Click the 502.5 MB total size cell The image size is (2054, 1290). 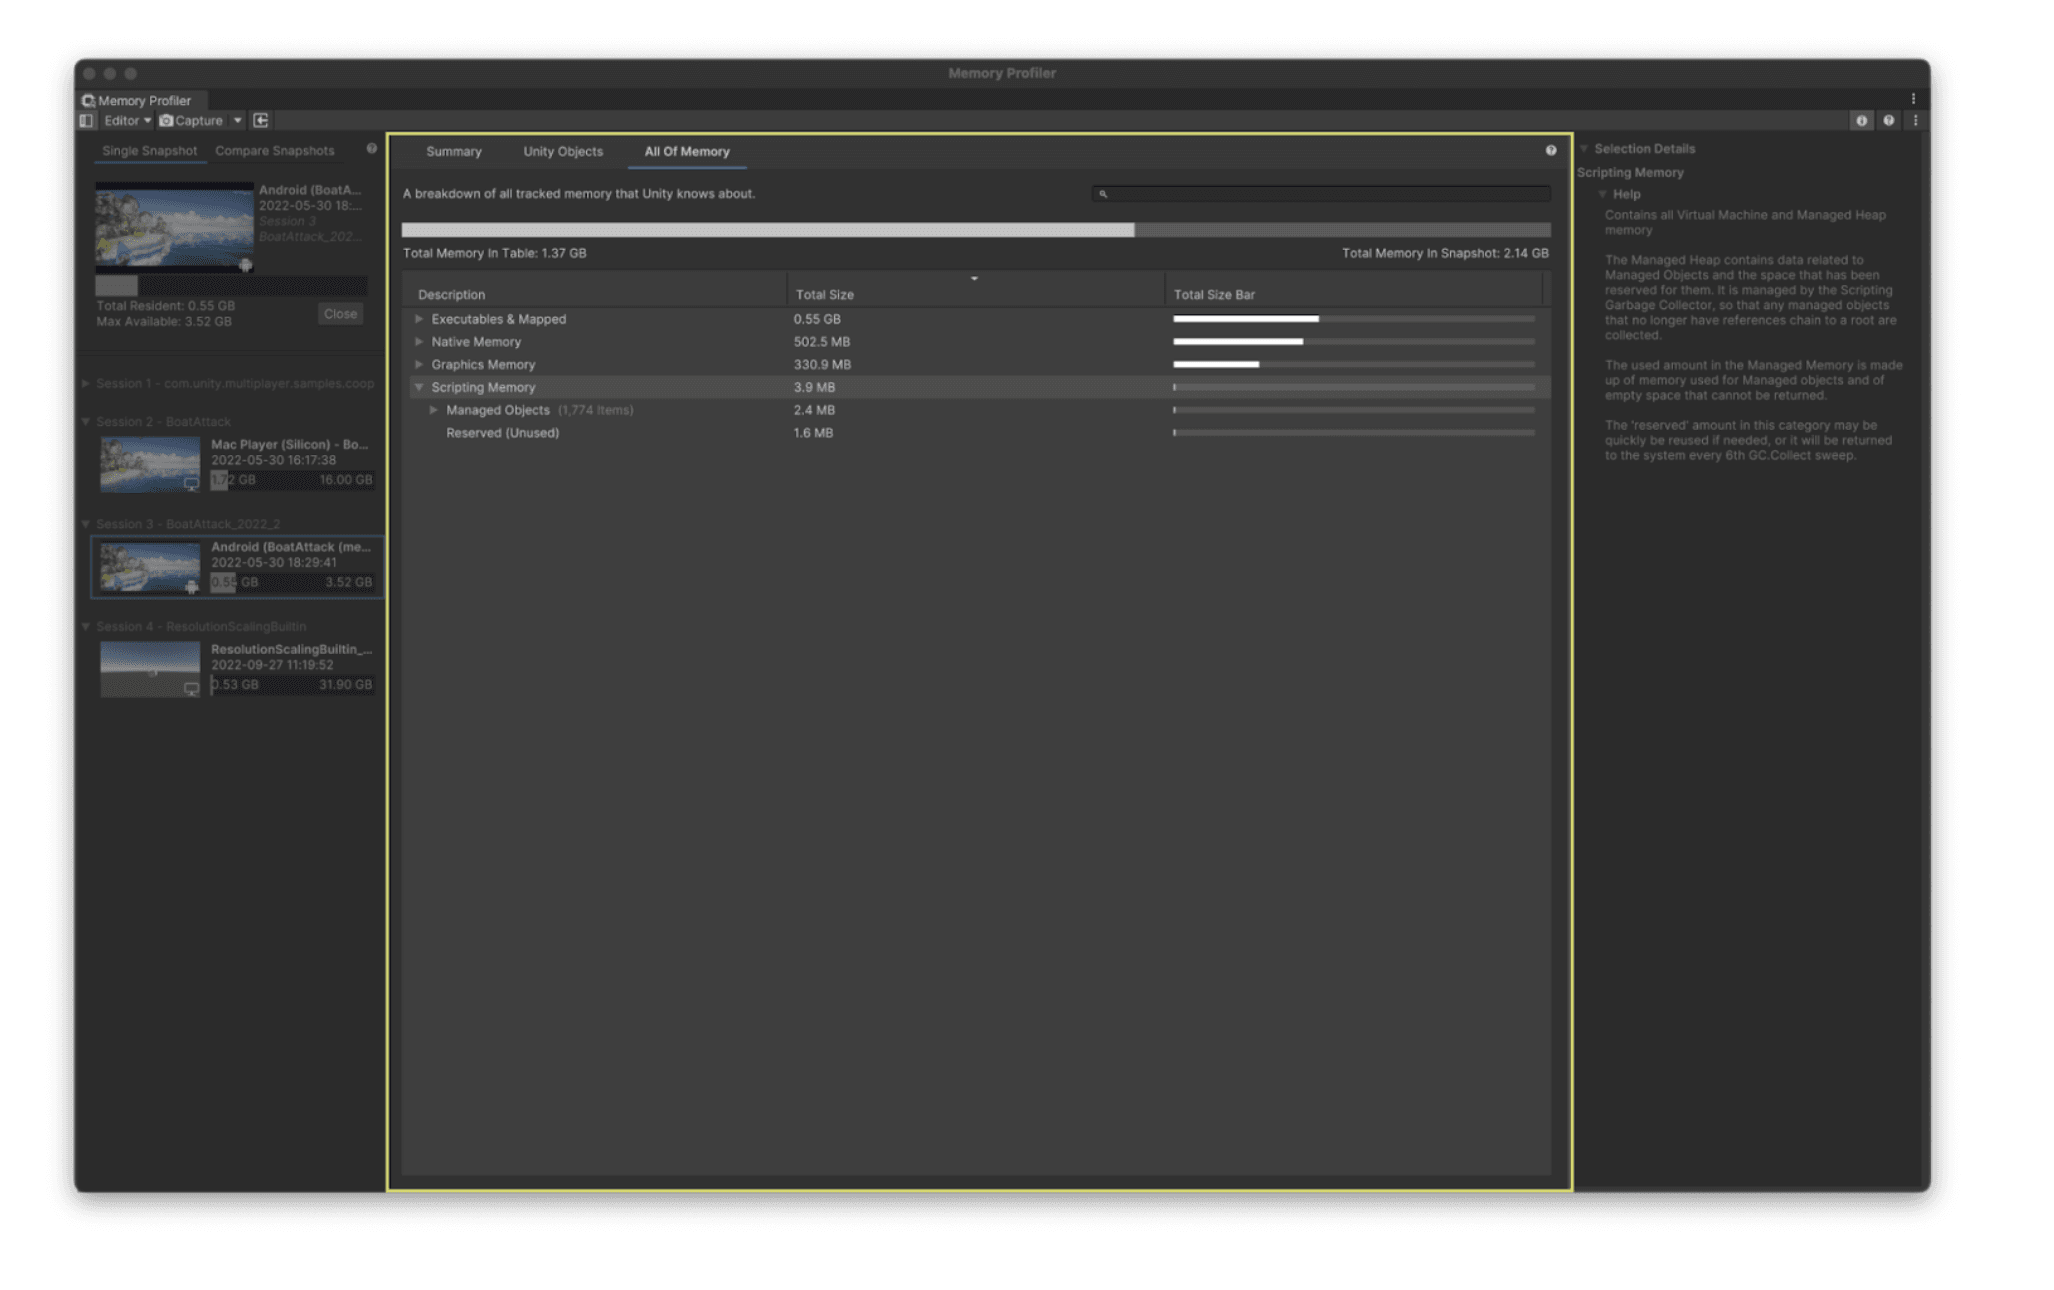(822, 341)
